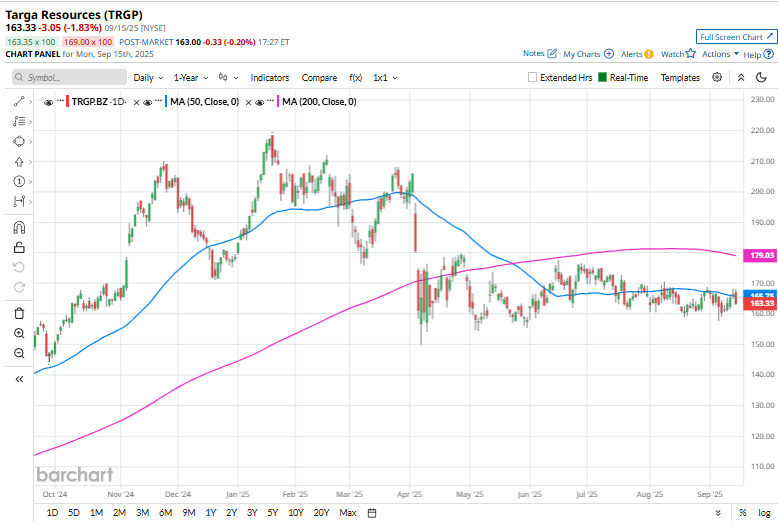The image size is (778, 526).
Task: Toggle the log scale option
Action: point(764,513)
